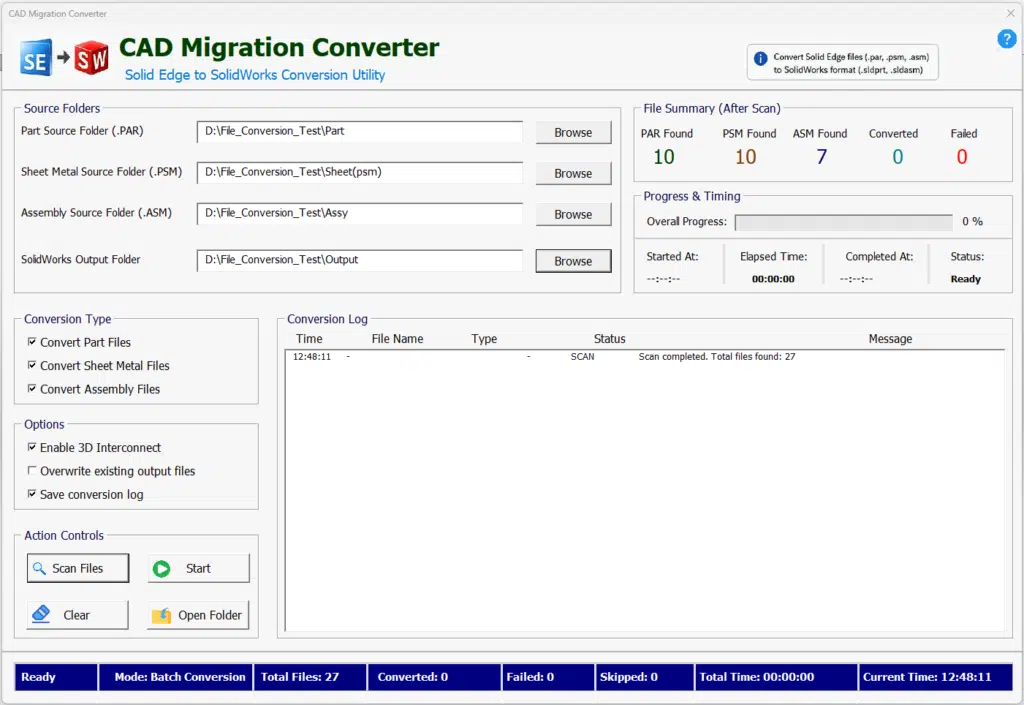Click the PAR Found count 10

click(664, 157)
